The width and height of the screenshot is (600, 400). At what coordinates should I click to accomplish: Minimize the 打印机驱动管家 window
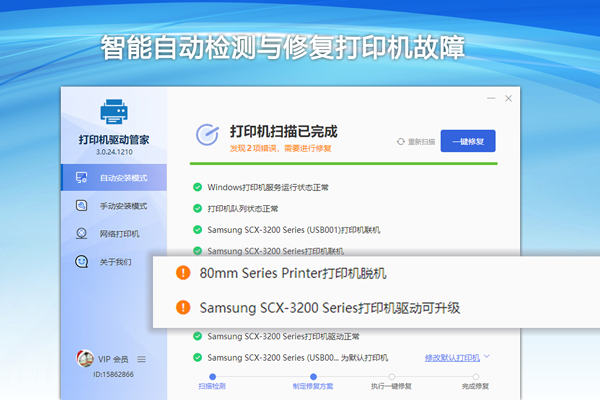coord(491,98)
